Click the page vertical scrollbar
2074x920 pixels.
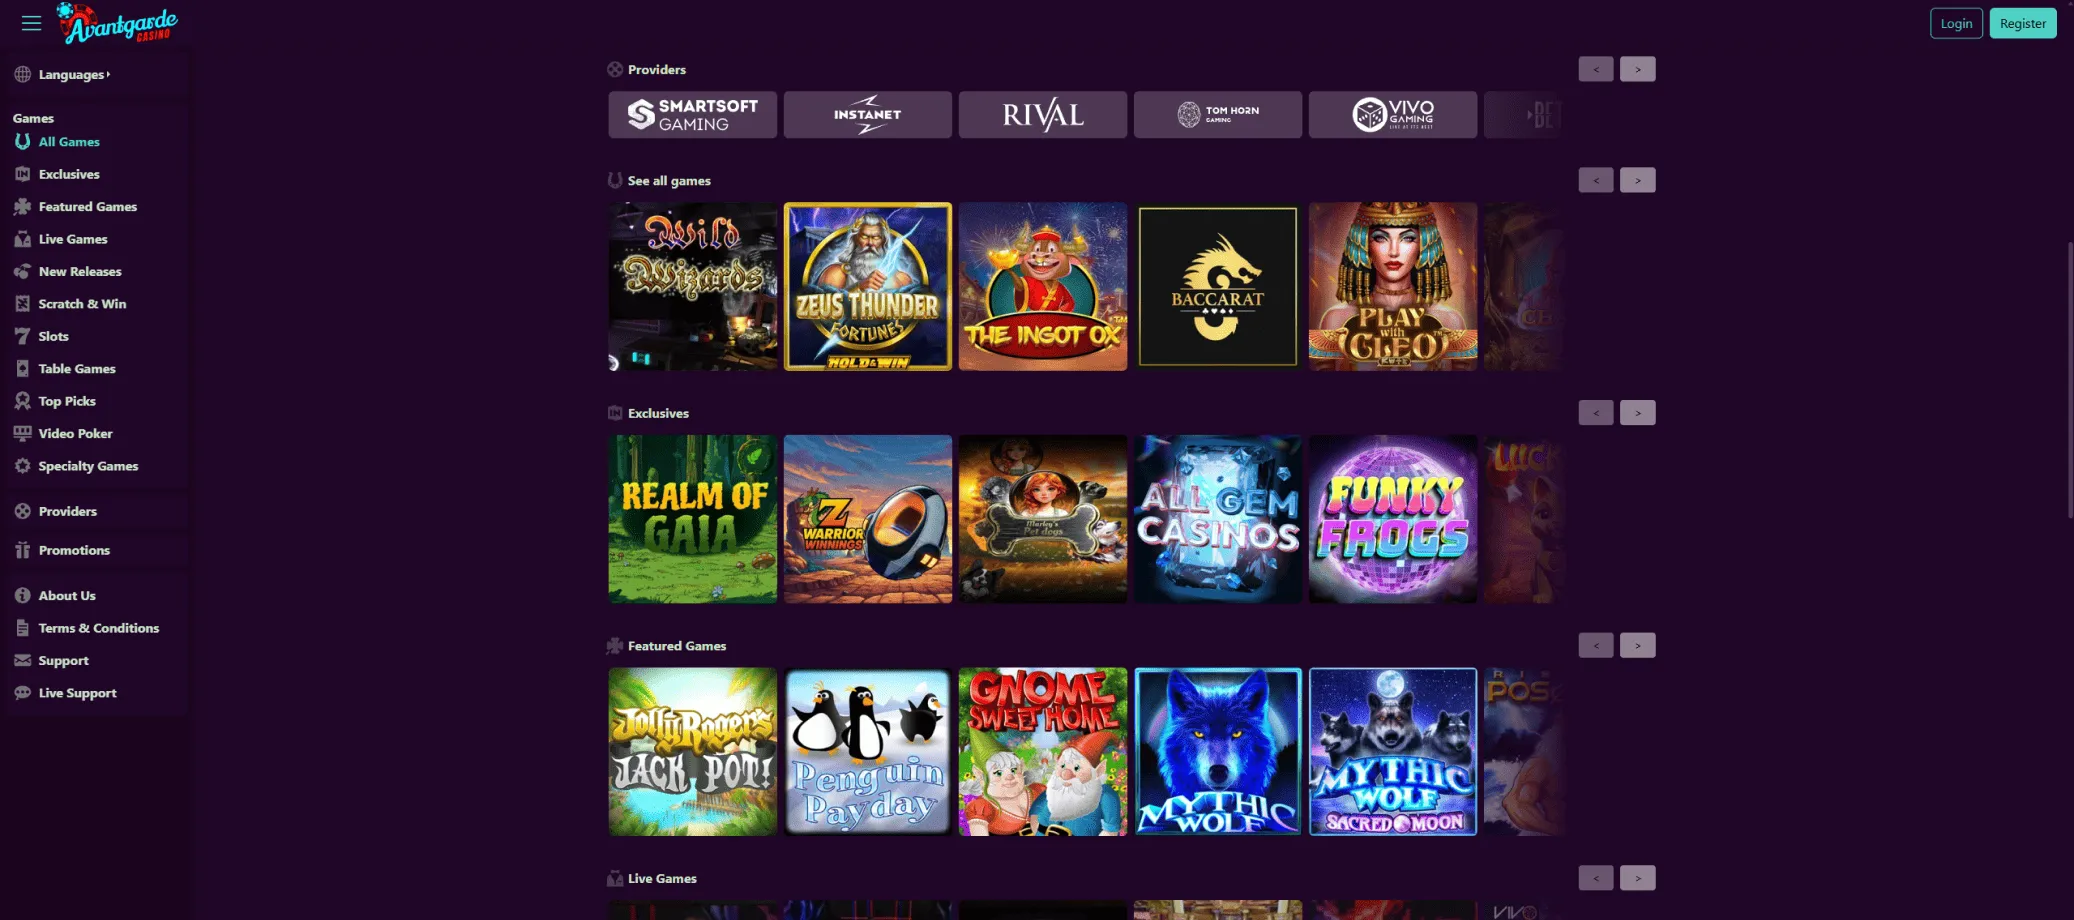click(2069, 380)
